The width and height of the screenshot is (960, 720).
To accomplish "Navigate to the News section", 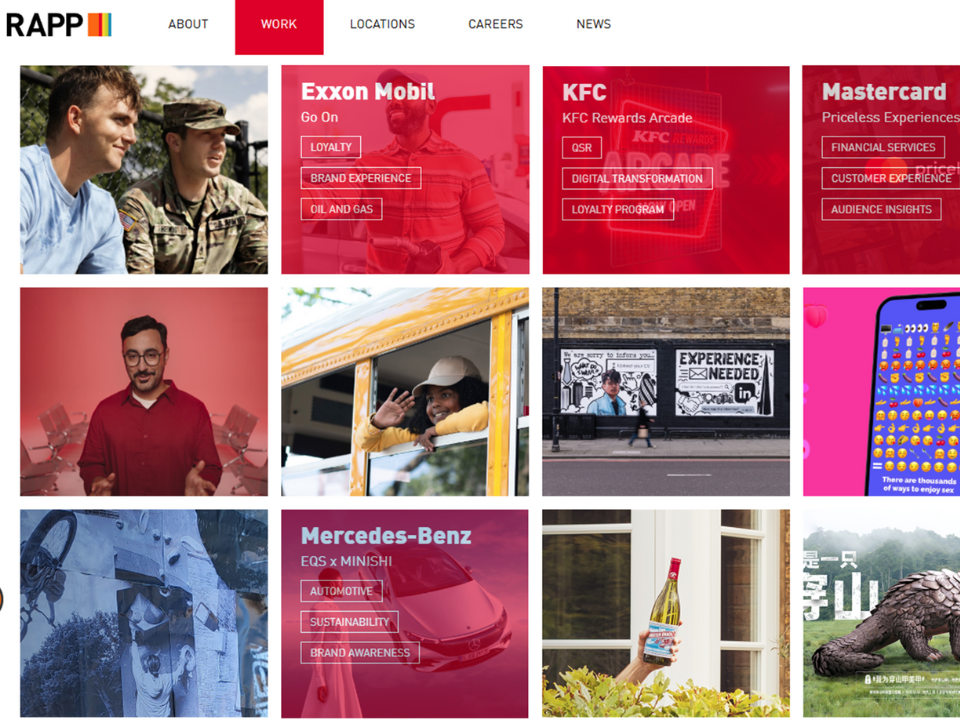I will pos(593,24).
